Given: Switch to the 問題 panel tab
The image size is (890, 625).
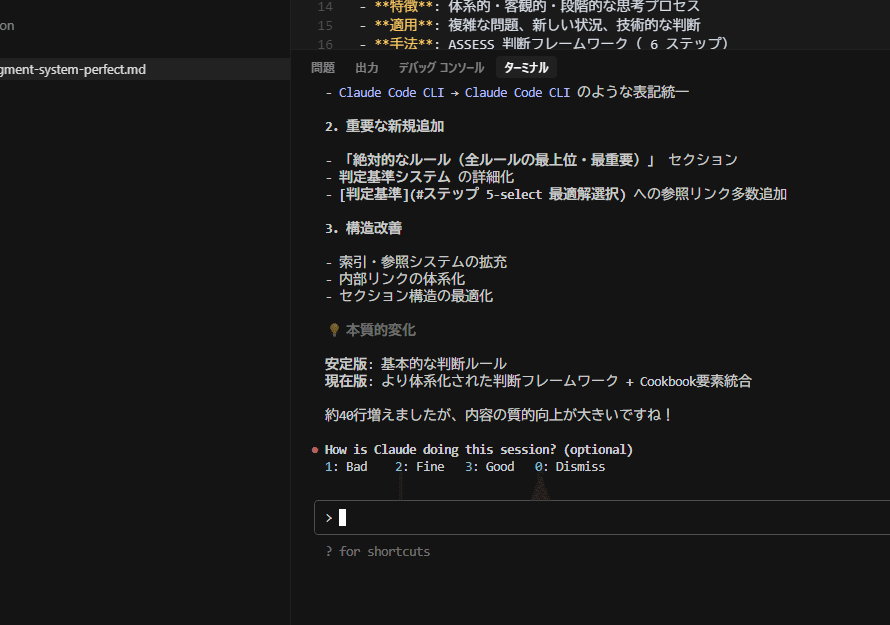Looking at the screenshot, I should click(x=323, y=68).
